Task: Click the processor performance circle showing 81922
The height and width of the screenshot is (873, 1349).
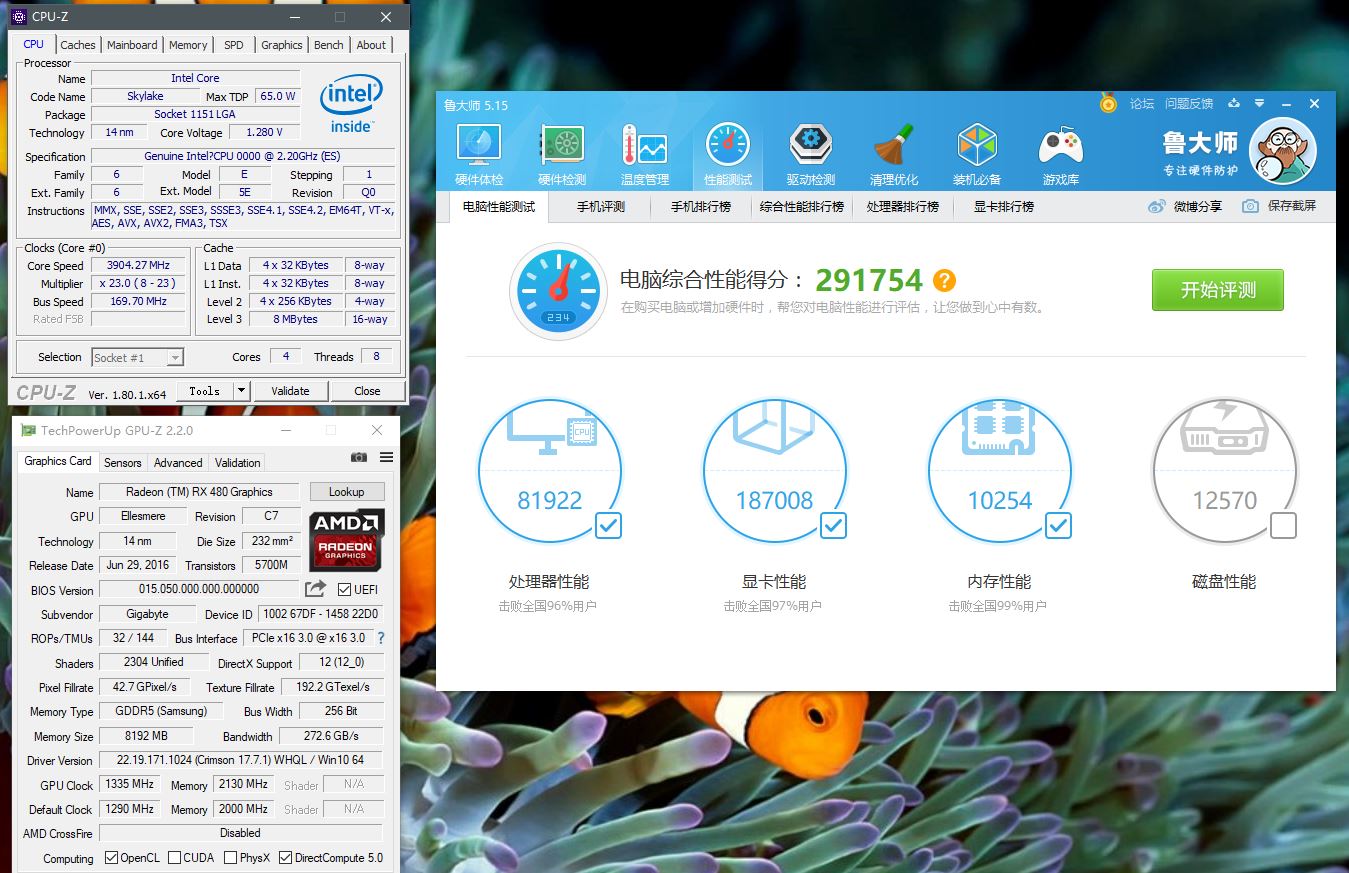Action: pos(550,470)
